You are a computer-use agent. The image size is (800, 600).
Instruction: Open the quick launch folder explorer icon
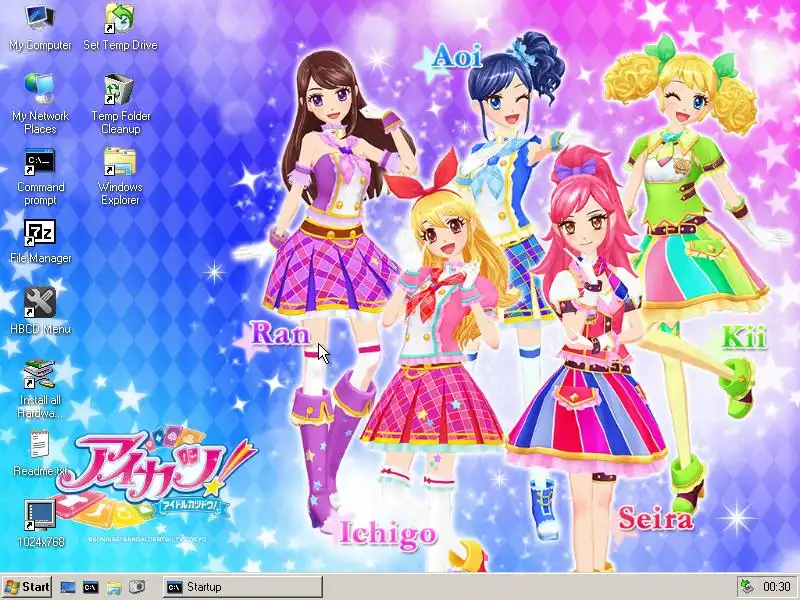114,587
